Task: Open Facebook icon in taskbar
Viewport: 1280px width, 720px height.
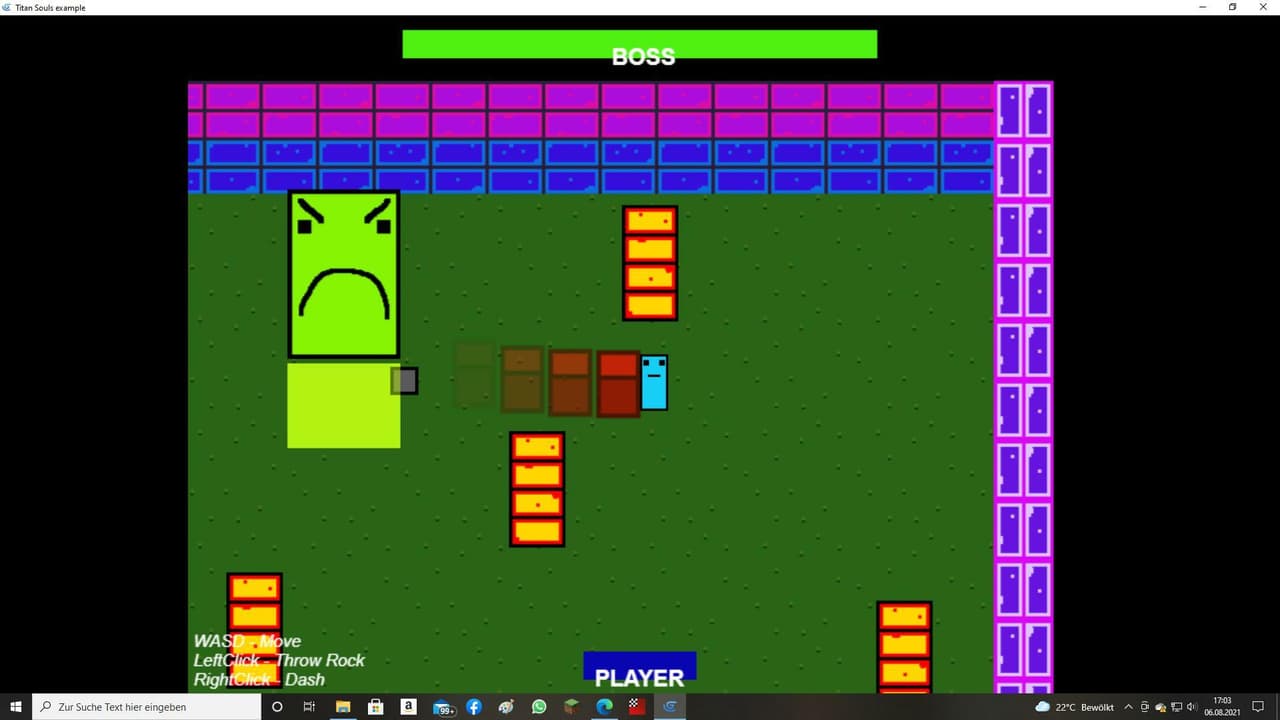Action: (x=474, y=706)
